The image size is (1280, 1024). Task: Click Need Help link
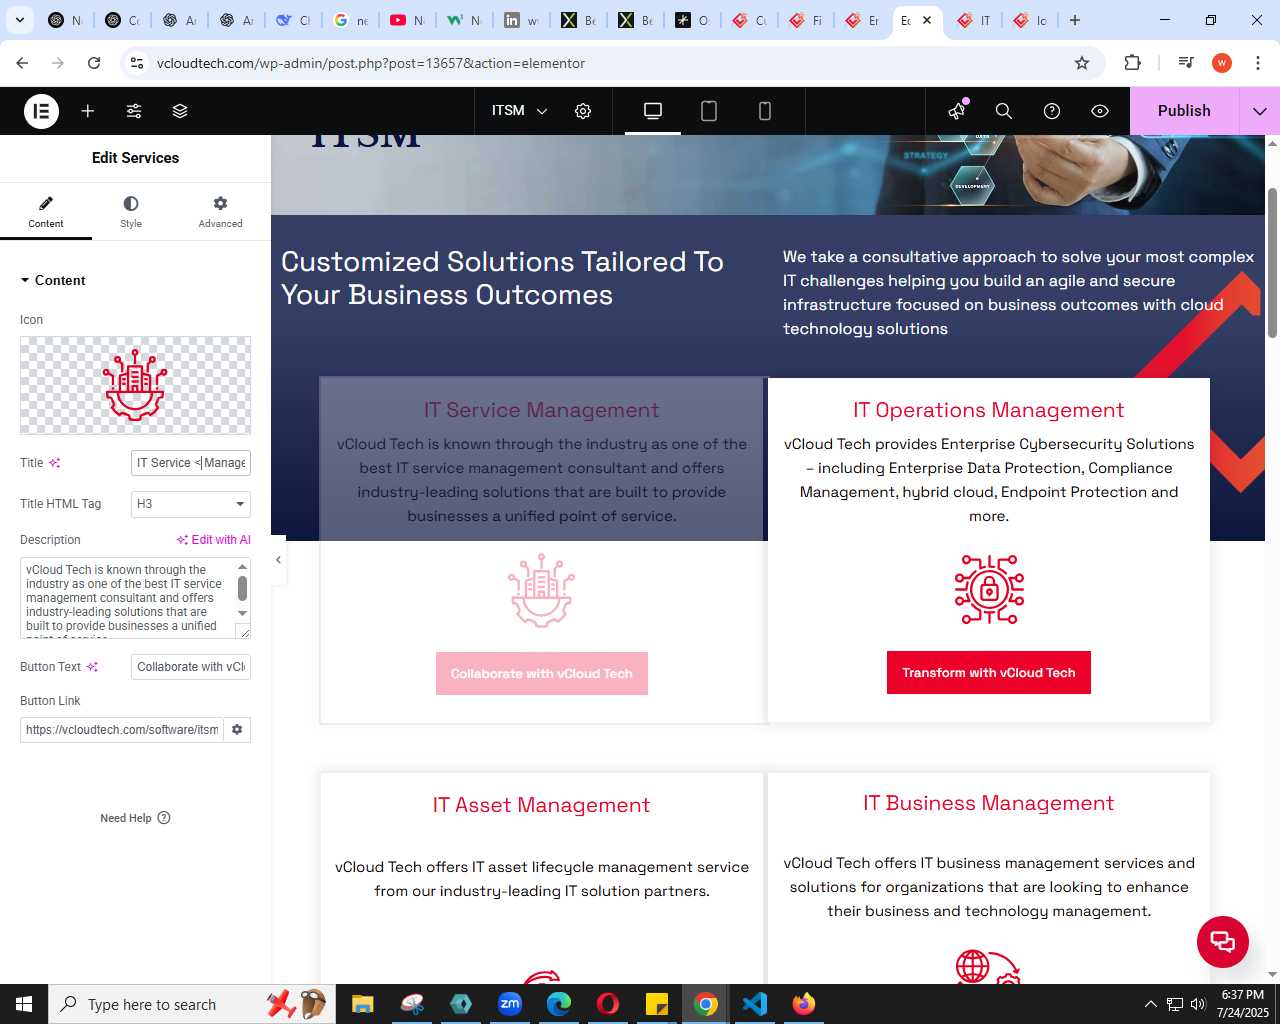pos(135,818)
